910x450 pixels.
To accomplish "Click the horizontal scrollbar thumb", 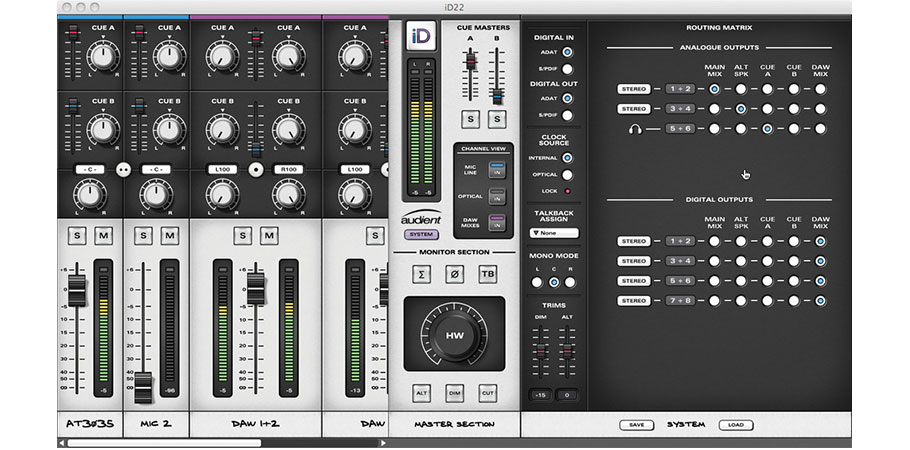I will [x=164, y=443].
